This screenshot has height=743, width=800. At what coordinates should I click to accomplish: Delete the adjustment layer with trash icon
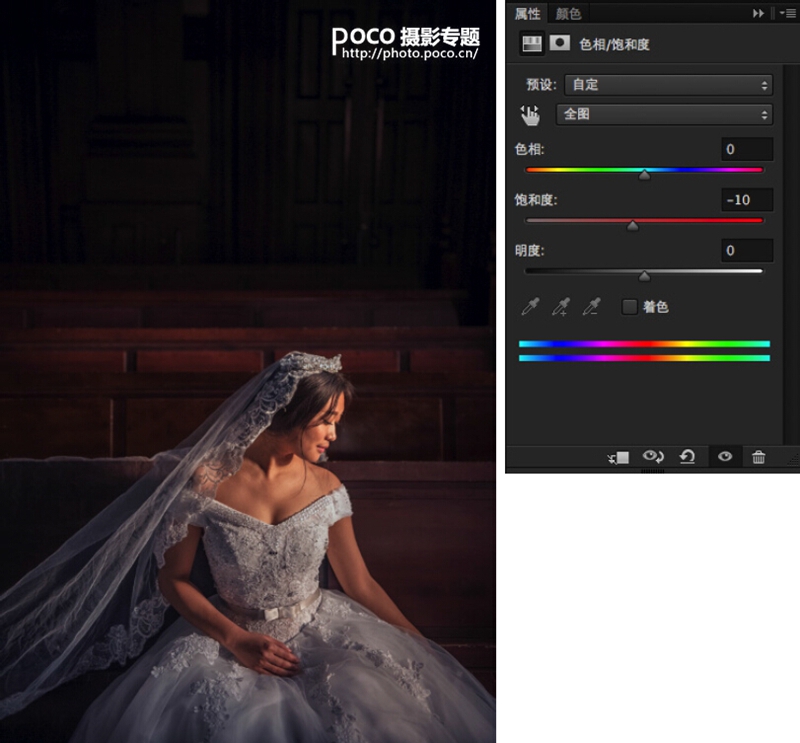[759, 457]
